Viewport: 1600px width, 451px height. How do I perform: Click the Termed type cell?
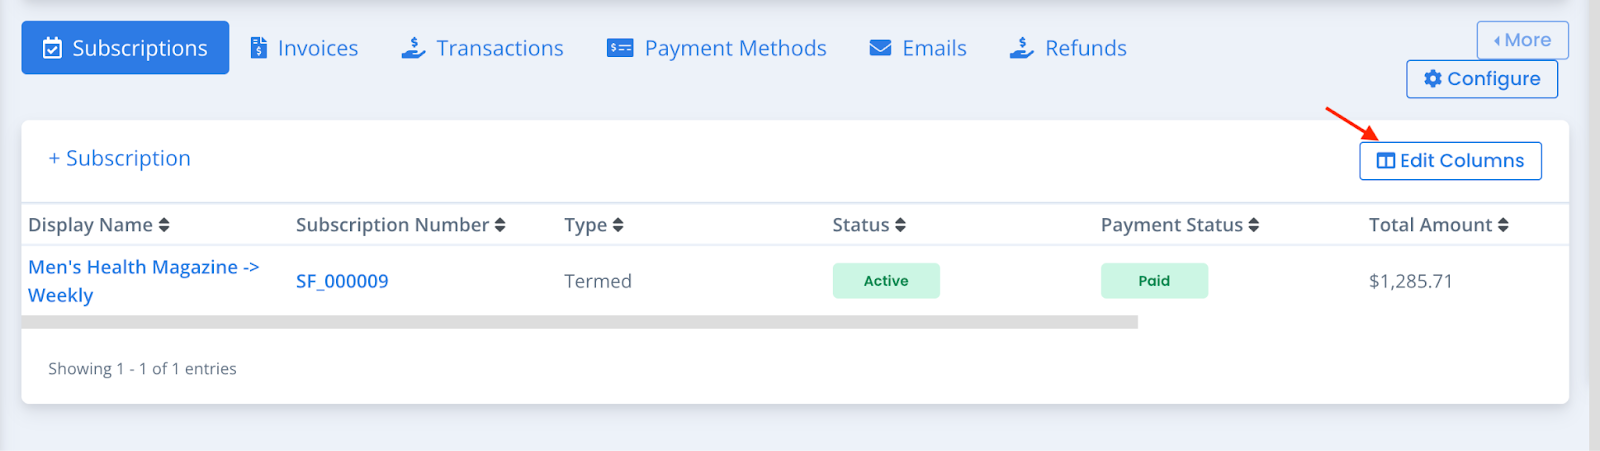point(598,282)
